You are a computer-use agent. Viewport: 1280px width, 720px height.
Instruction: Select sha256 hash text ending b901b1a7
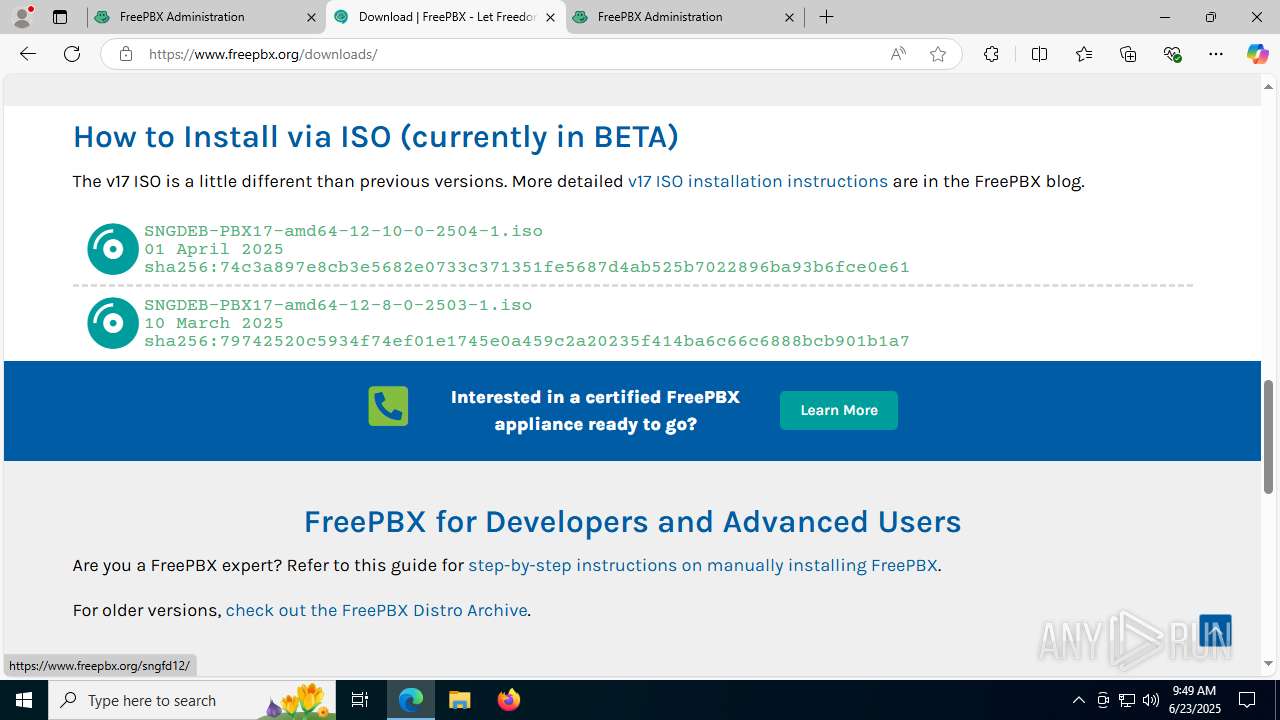click(x=527, y=342)
